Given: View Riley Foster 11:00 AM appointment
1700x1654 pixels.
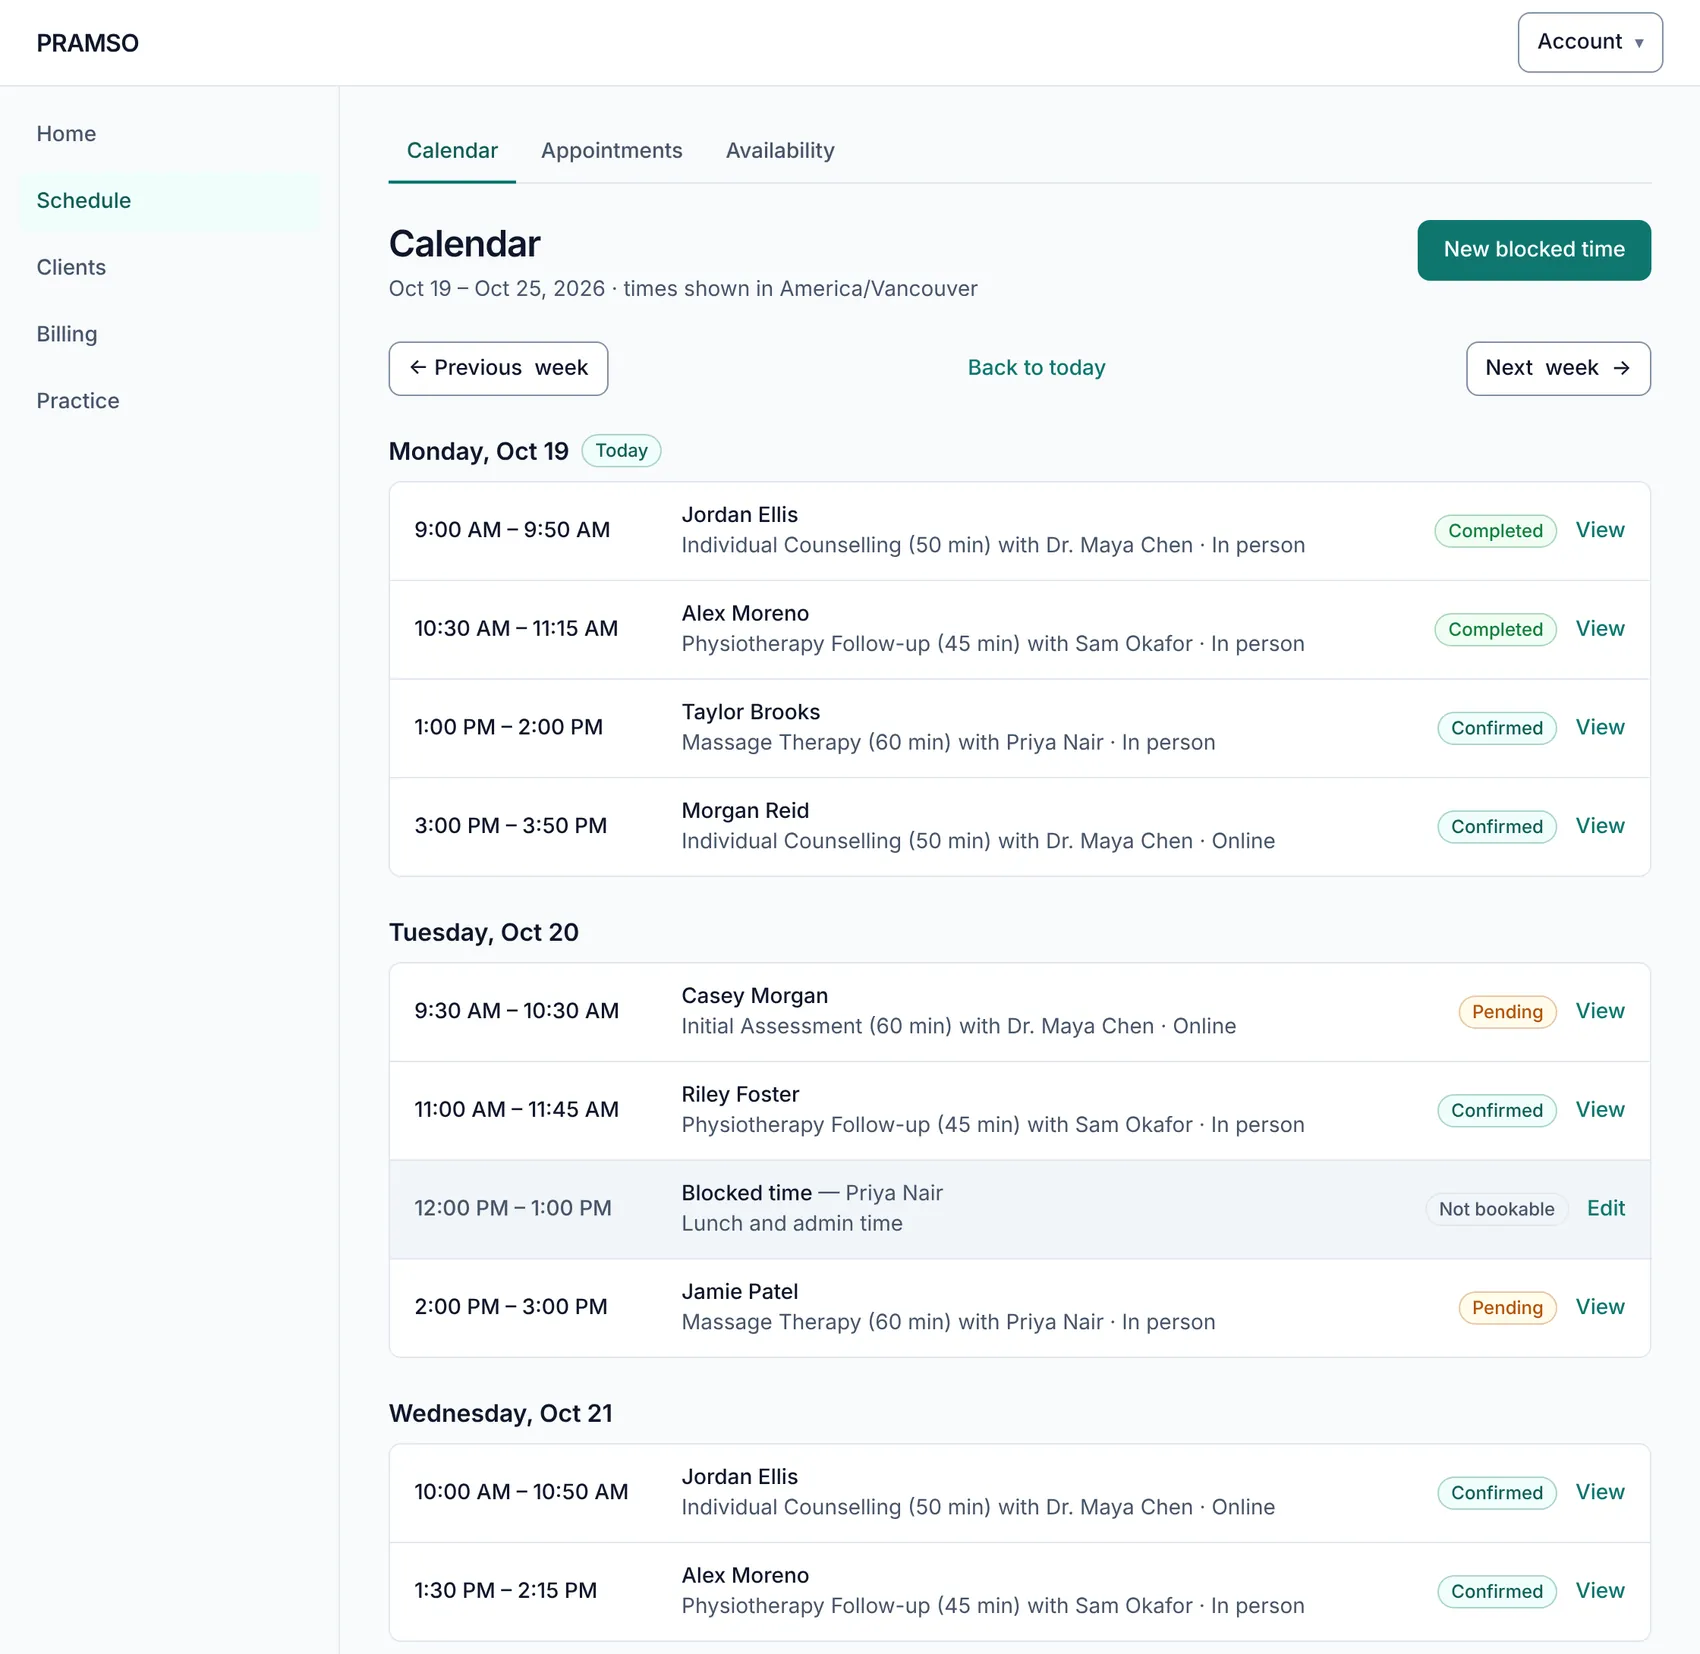Looking at the screenshot, I should (1600, 1110).
